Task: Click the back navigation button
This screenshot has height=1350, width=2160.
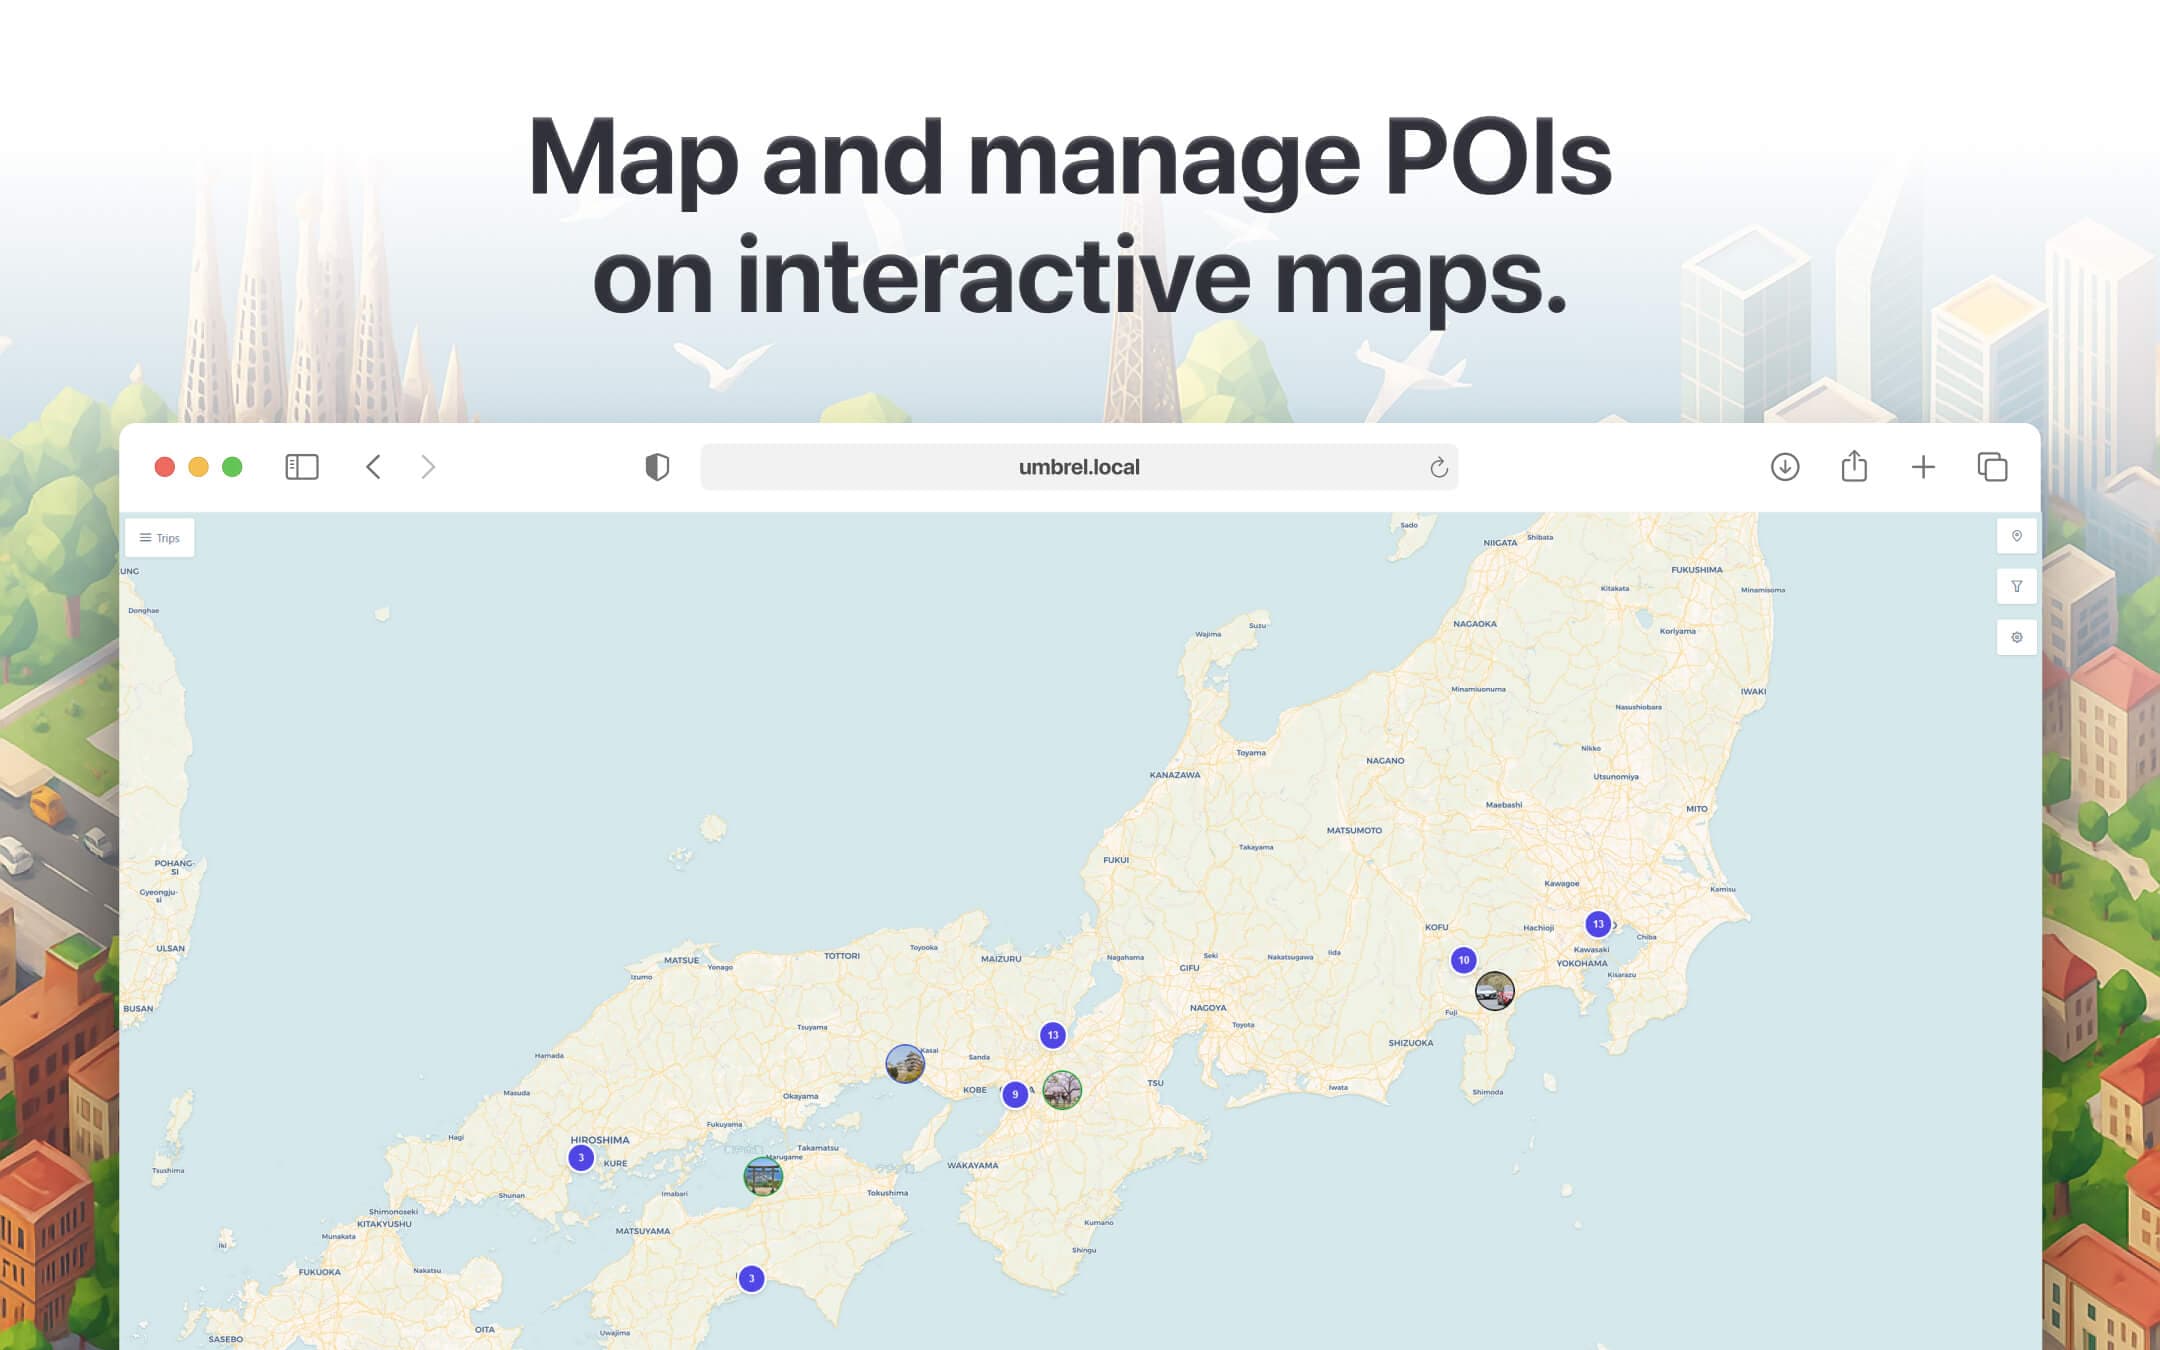Action: [x=373, y=466]
